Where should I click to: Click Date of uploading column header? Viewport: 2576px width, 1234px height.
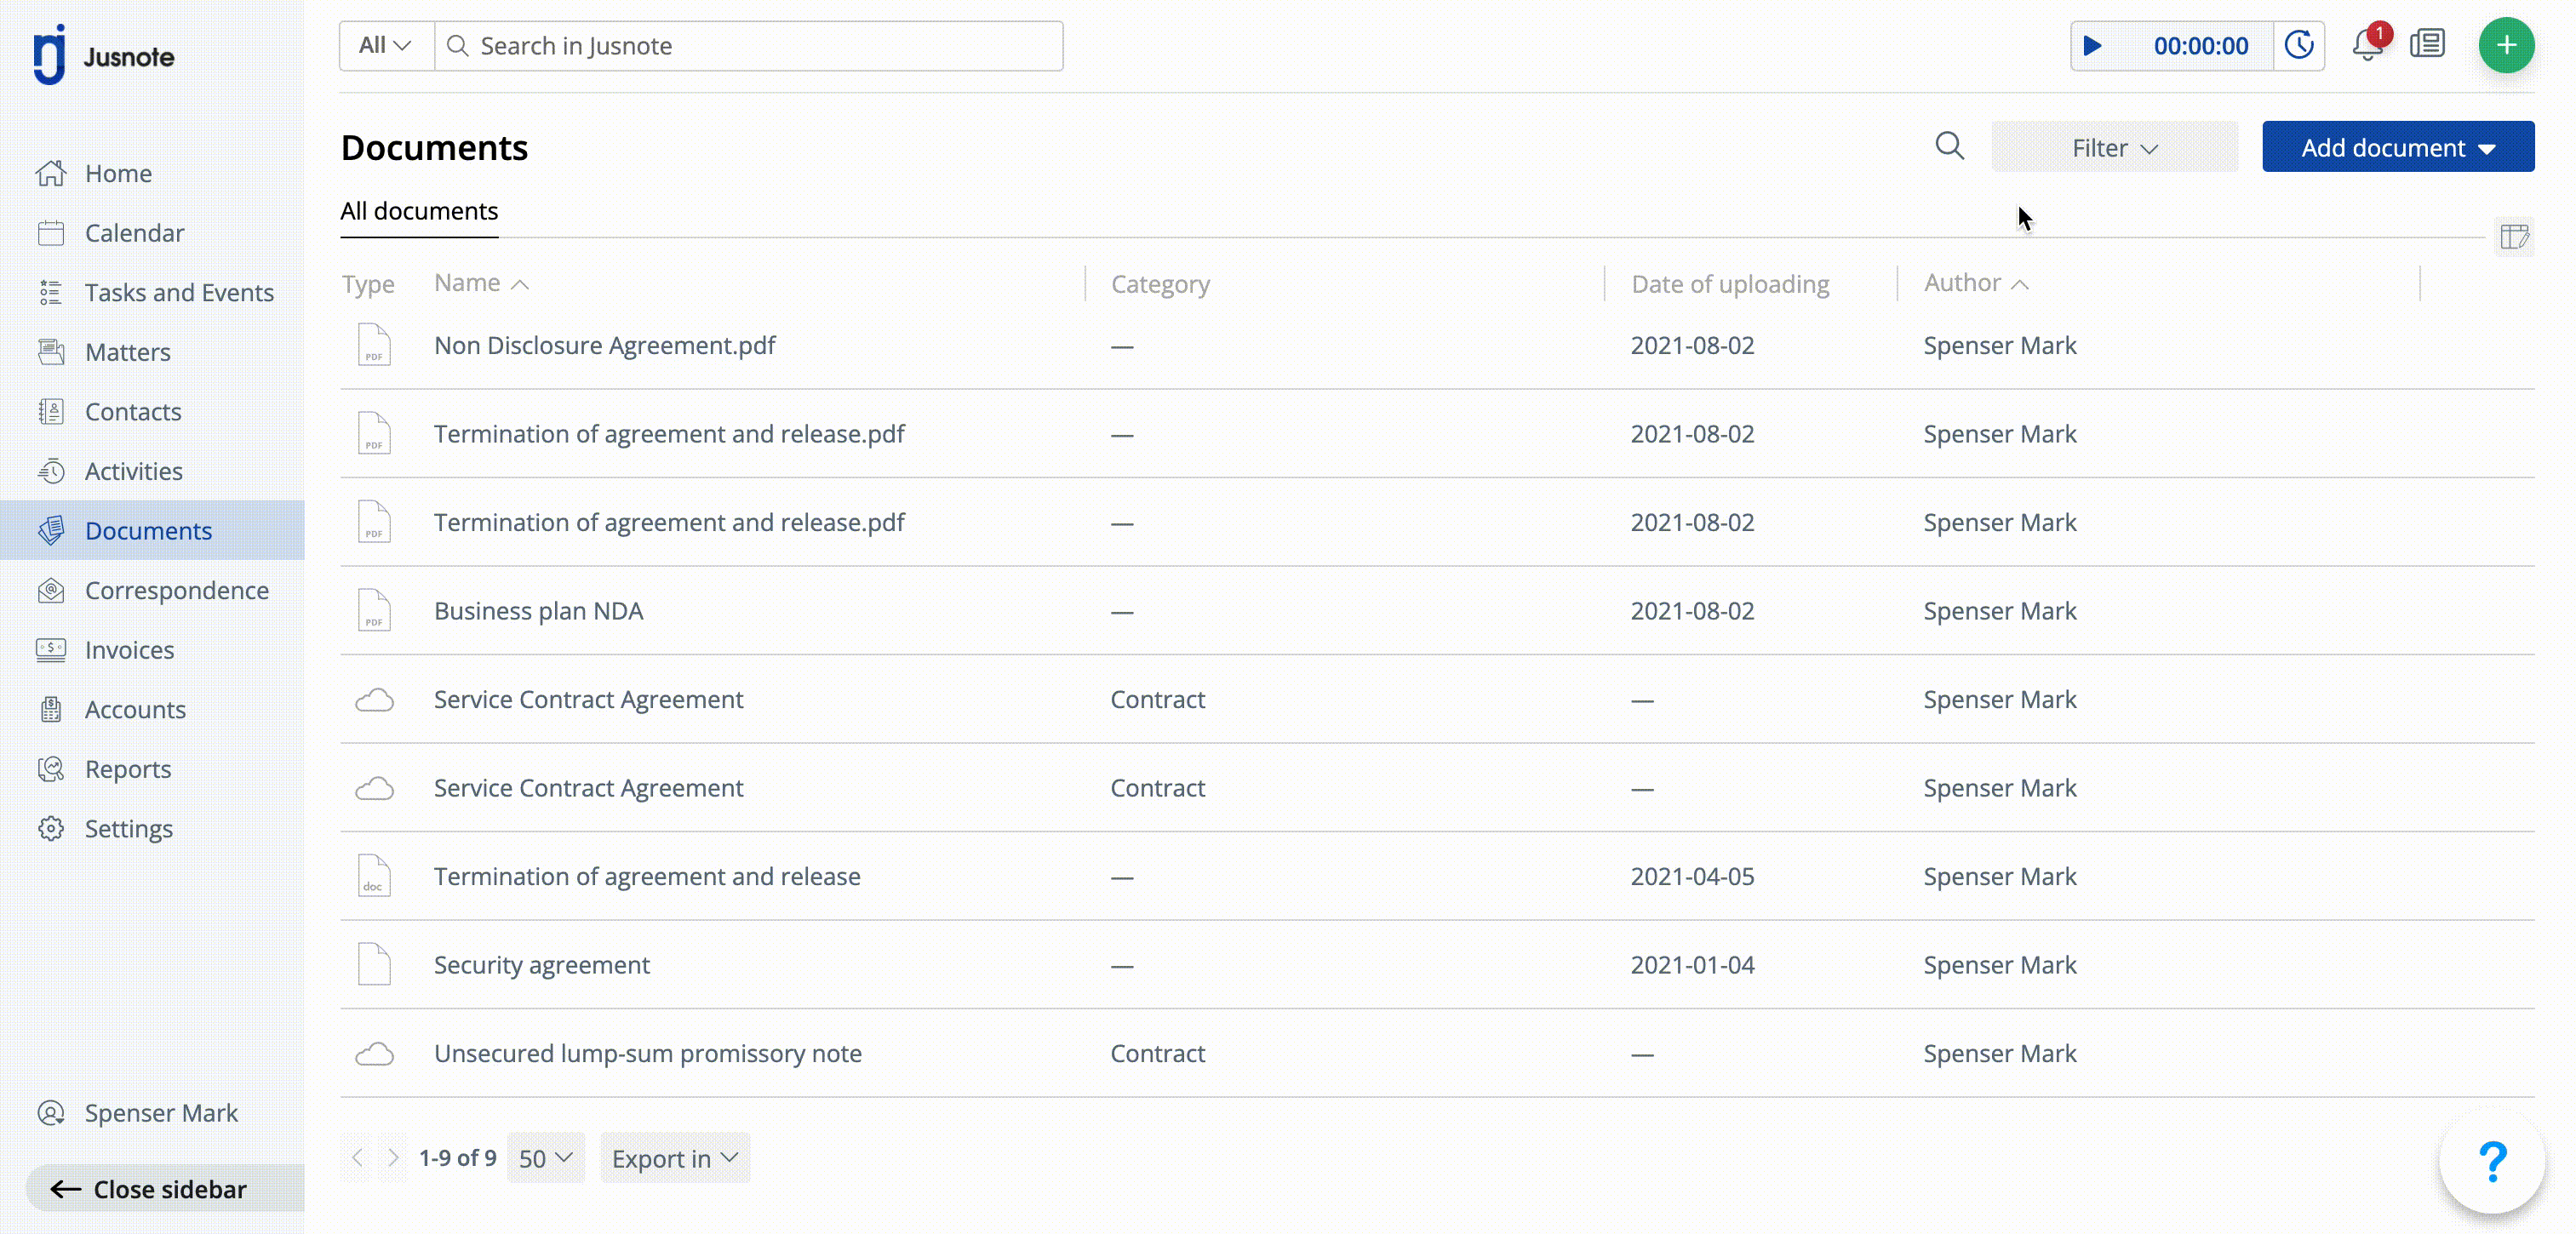click(1730, 284)
